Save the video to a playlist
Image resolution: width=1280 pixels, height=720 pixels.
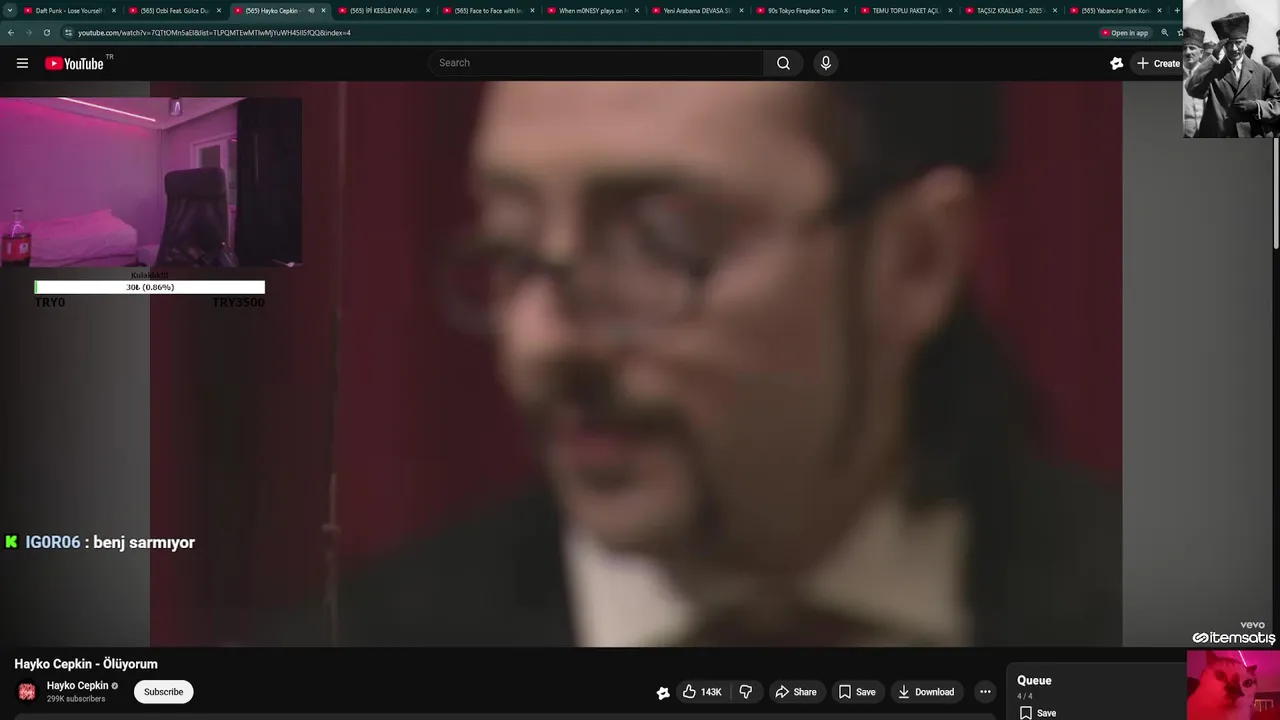pyautogui.click(x=857, y=692)
